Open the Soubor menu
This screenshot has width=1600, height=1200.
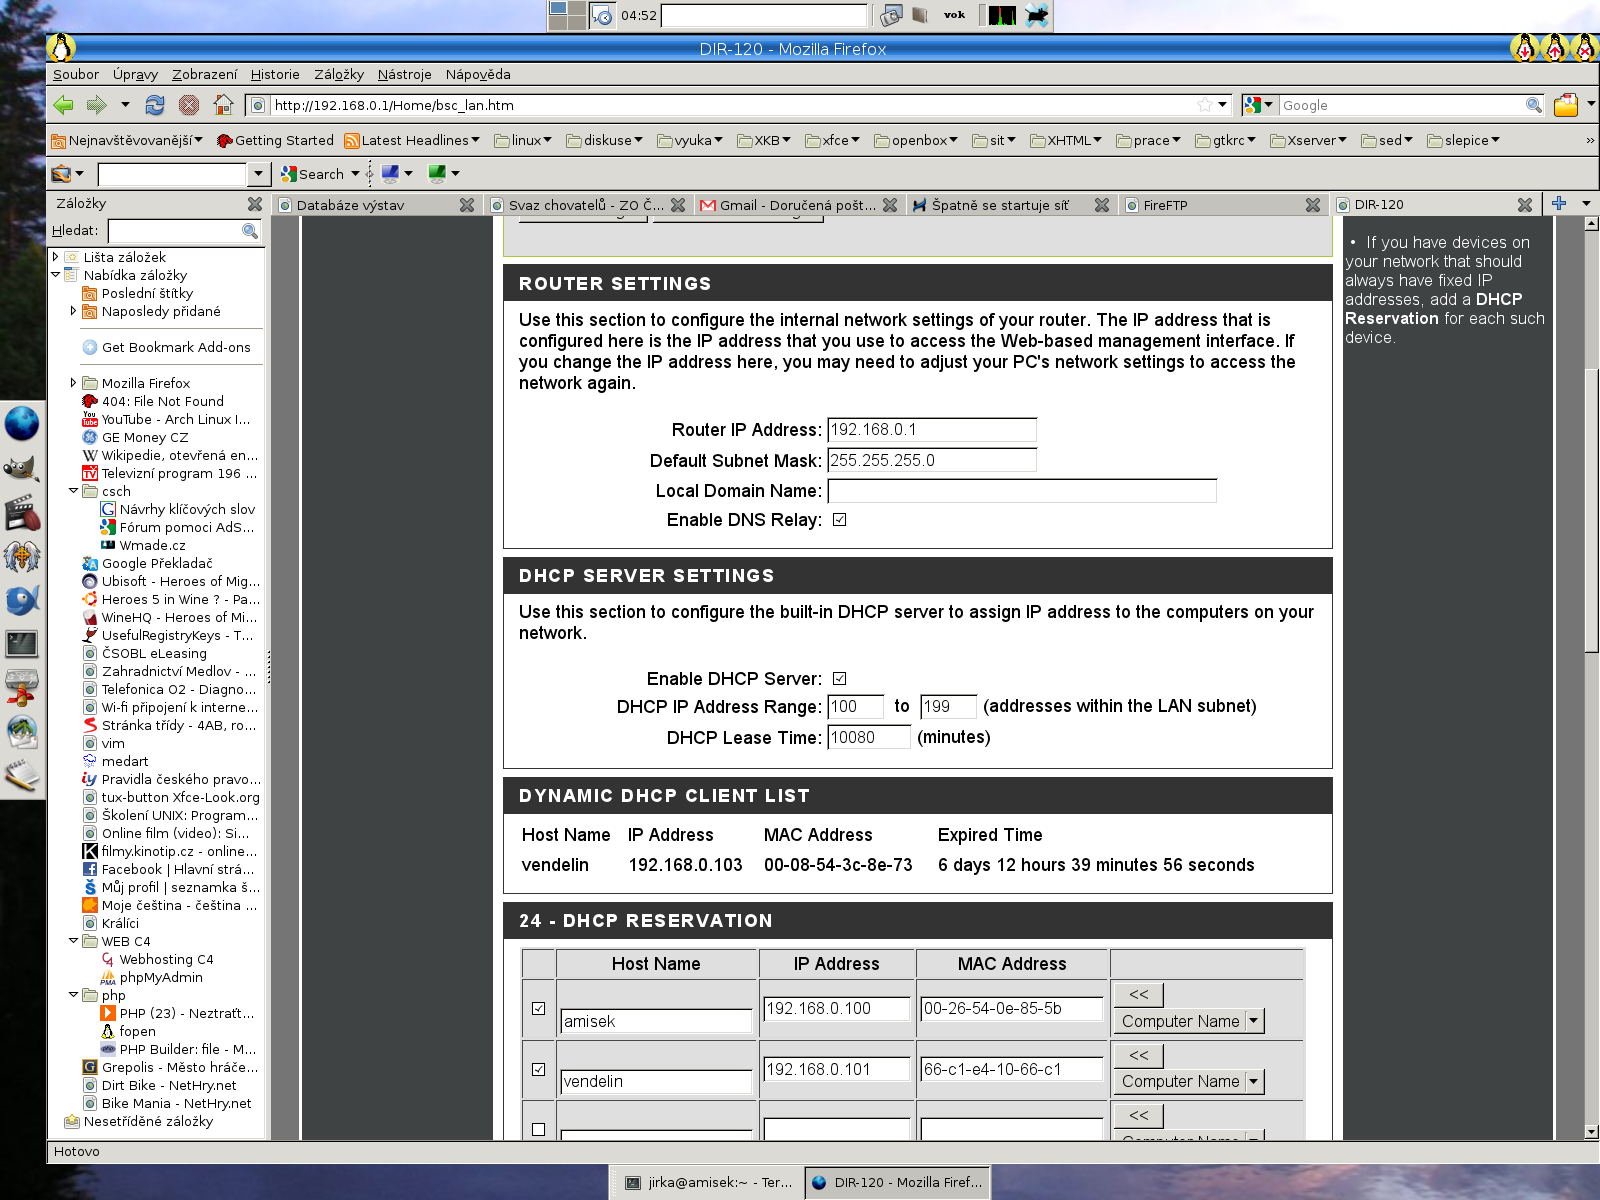click(76, 74)
